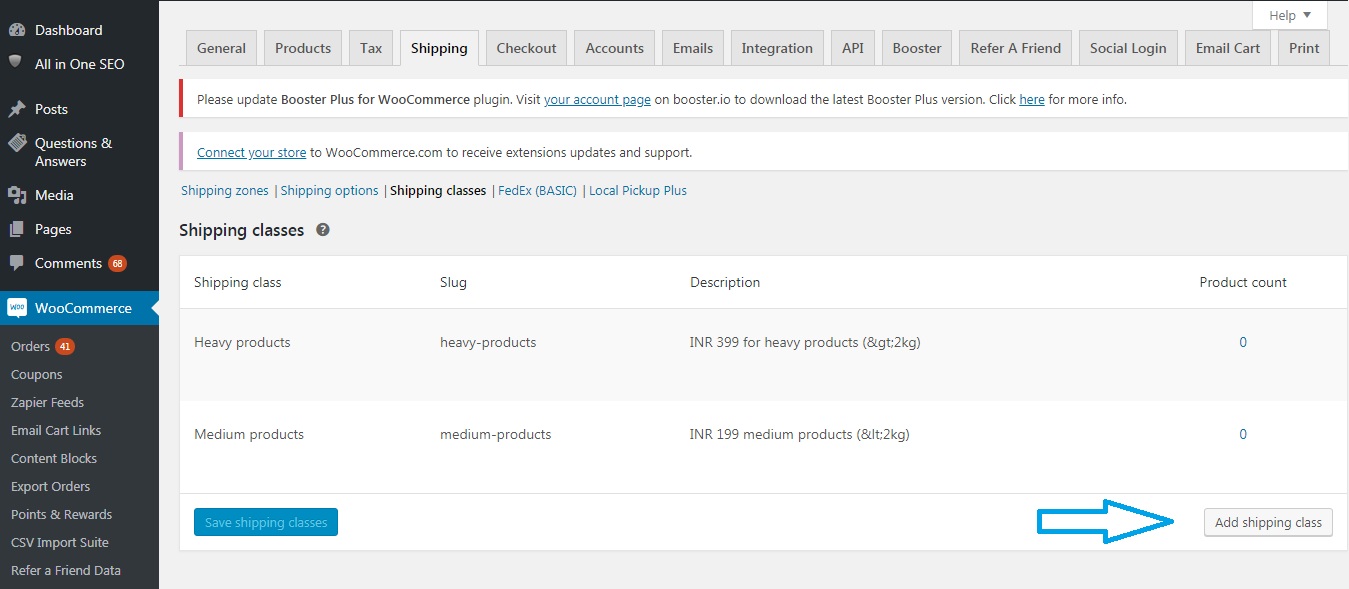Image resolution: width=1349 pixels, height=589 pixels.
Task: Open the Emails tab
Action: [x=693, y=48]
